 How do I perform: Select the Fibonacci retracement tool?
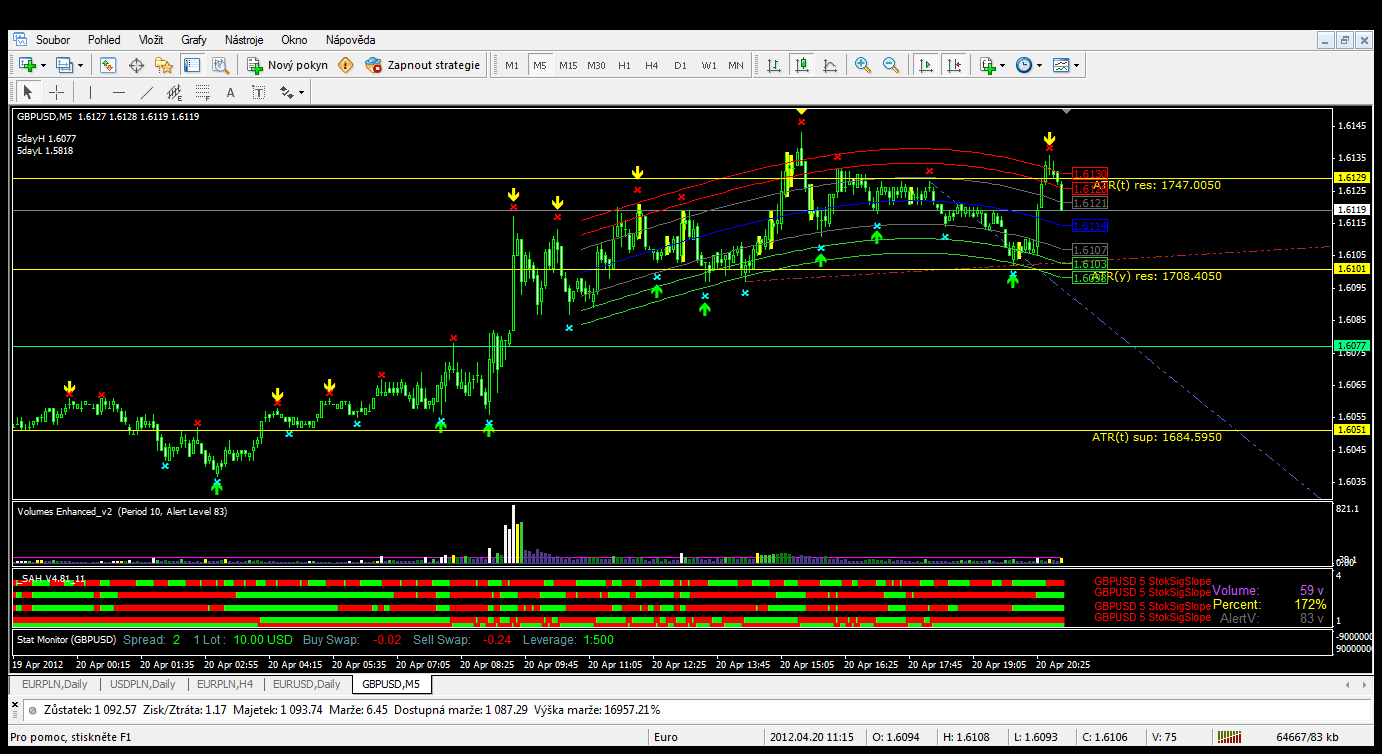tap(203, 92)
